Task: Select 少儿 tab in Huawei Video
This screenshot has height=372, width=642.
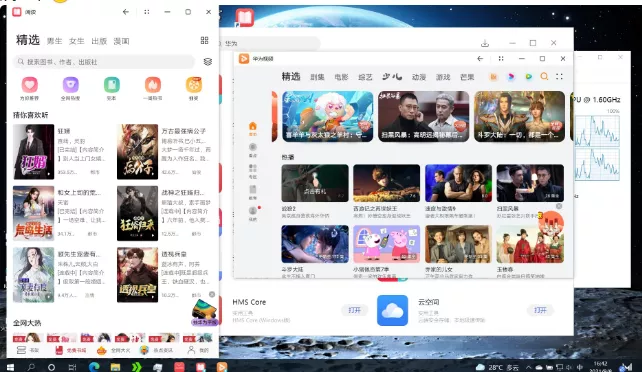Action: pos(392,77)
